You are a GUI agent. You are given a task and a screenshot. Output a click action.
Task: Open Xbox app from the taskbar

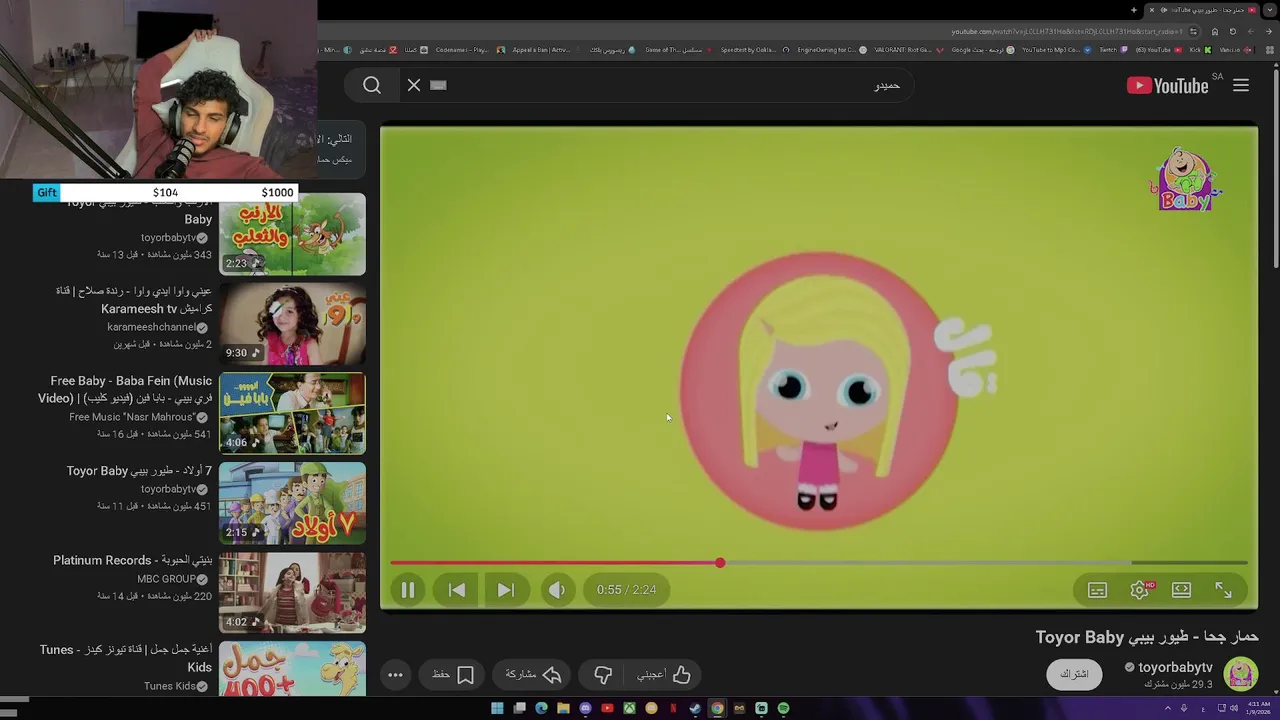point(629,708)
